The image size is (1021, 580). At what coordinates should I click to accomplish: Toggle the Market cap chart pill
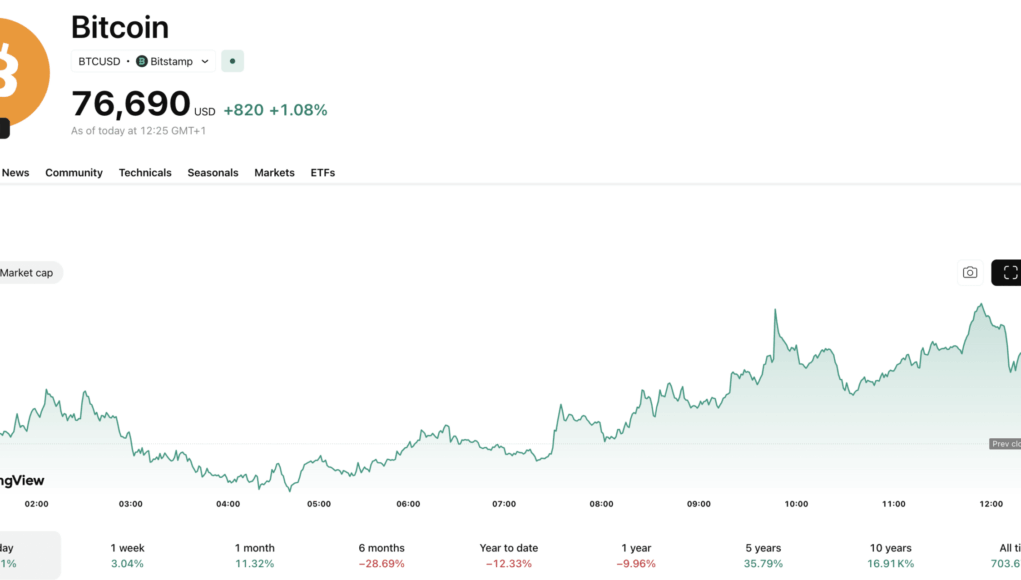point(28,272)
